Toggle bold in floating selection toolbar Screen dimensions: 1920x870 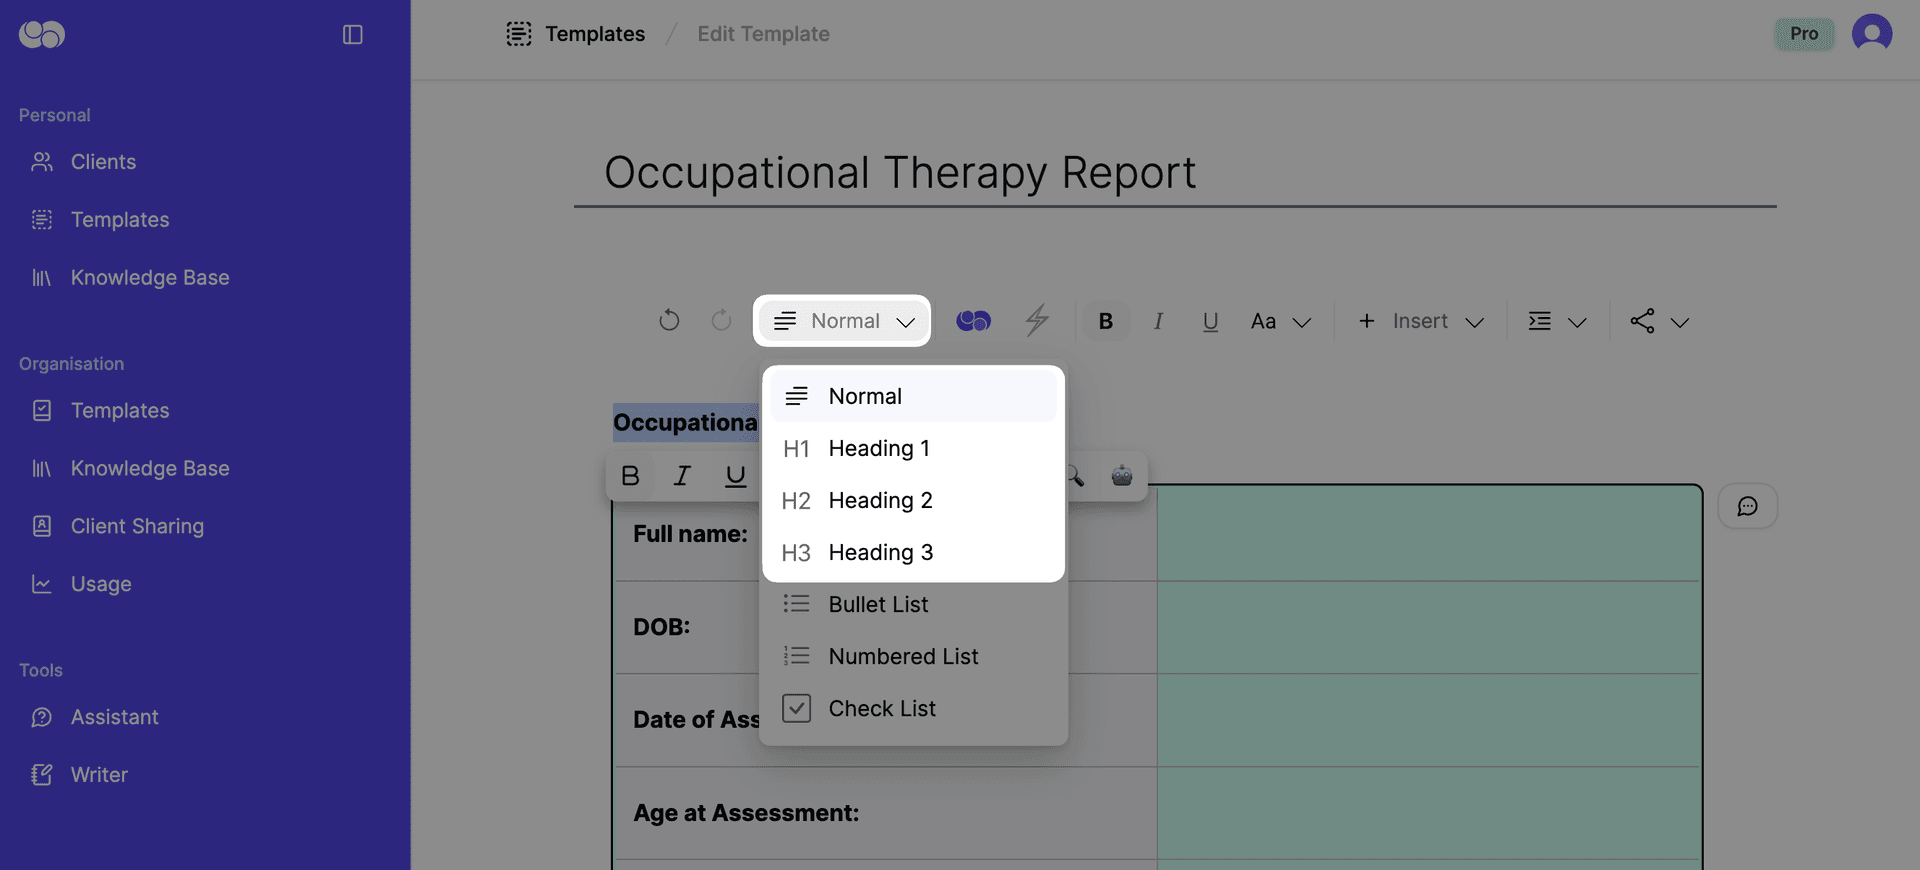click(630, 476)
